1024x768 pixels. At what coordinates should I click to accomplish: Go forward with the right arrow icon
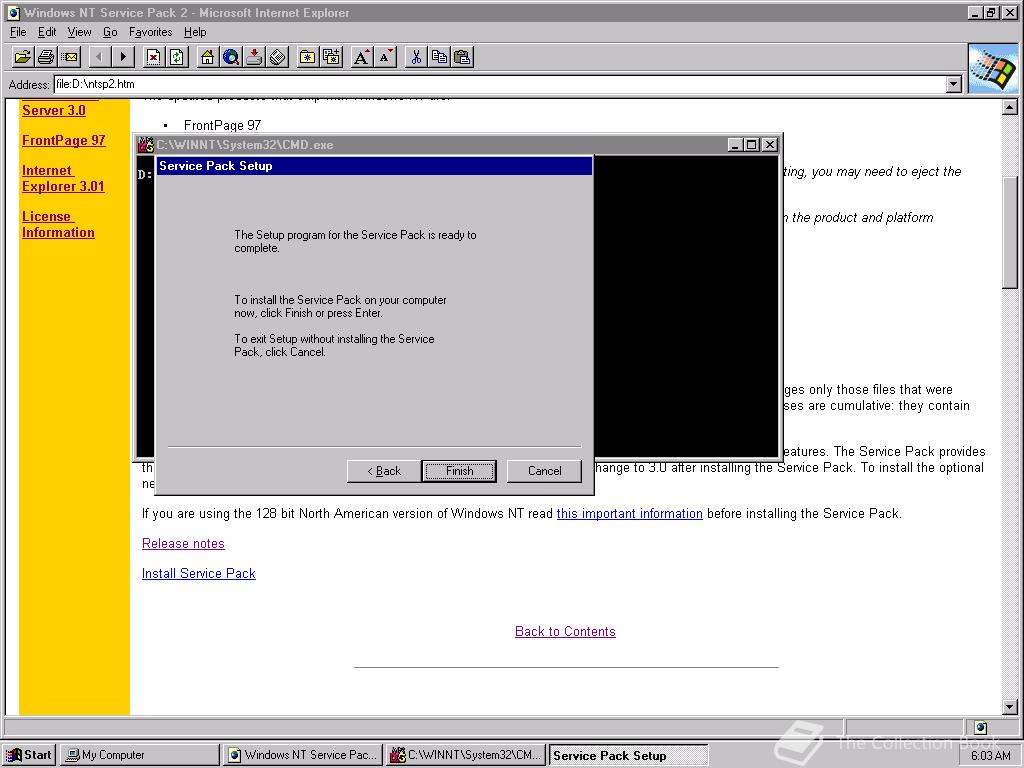tap(123, 57)
